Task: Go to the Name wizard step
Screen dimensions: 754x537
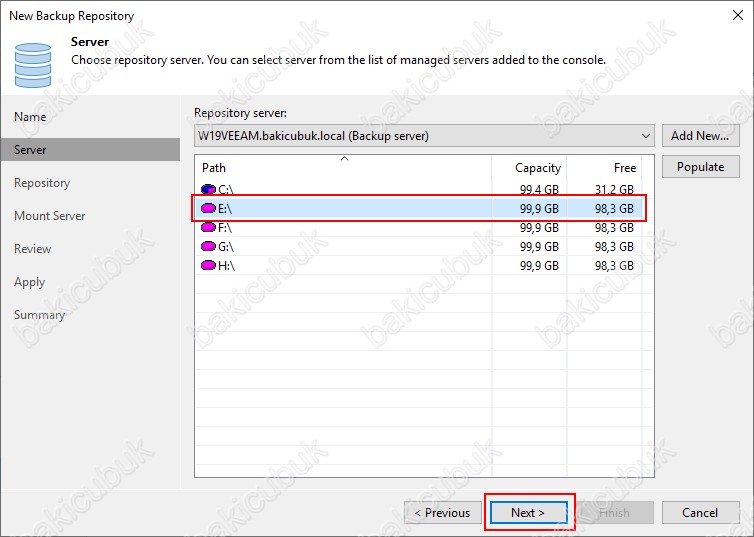Action: point(30,117)
